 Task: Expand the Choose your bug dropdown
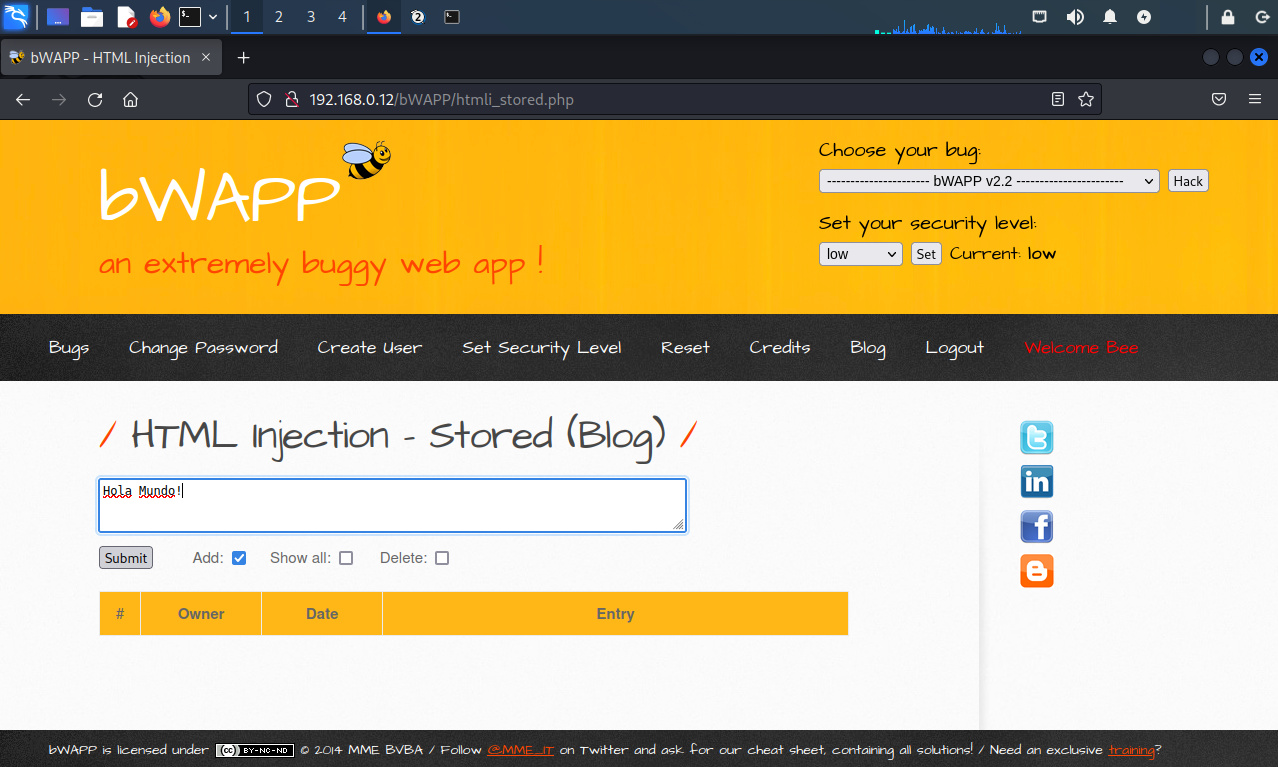point(988,181)
